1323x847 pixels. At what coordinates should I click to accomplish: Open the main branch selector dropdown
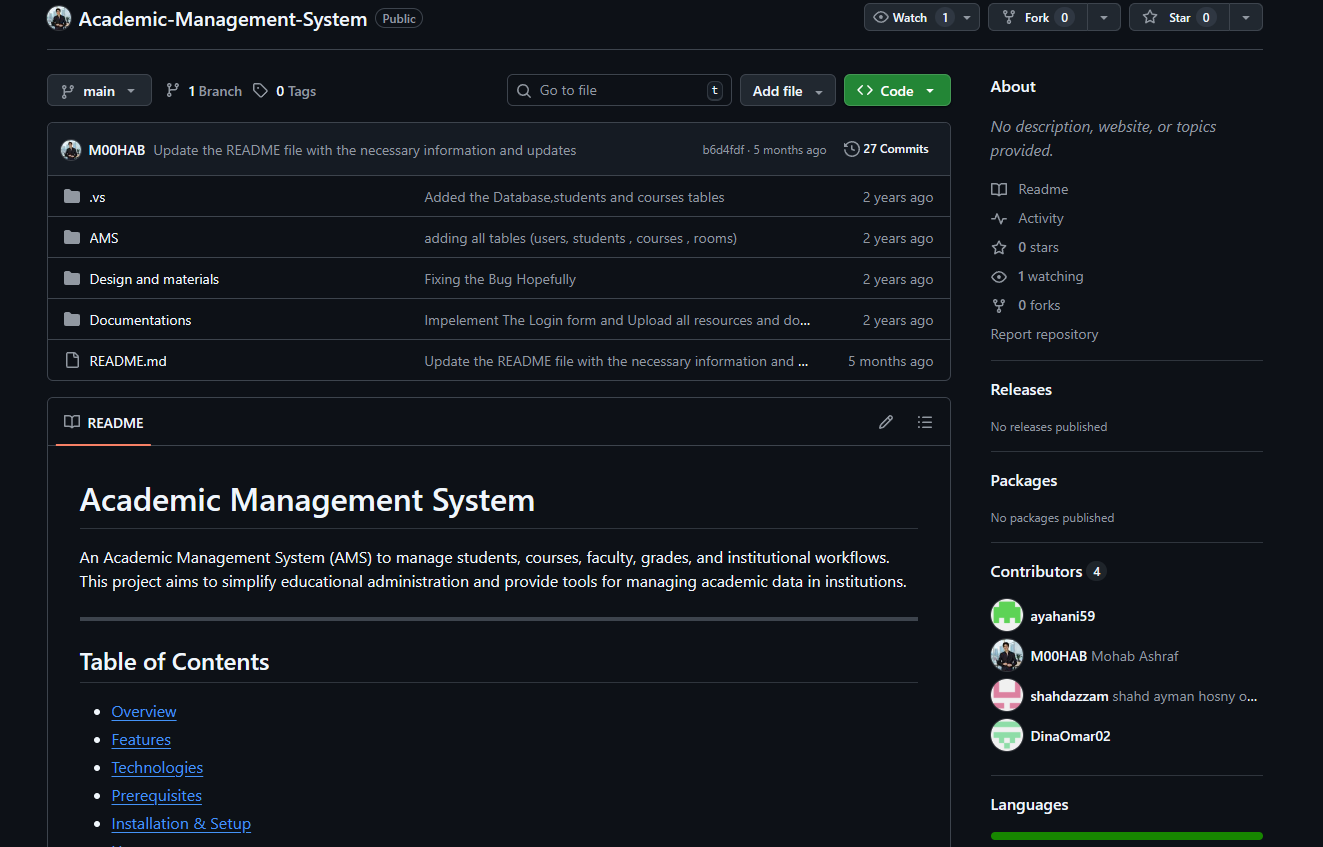[99, 90]
